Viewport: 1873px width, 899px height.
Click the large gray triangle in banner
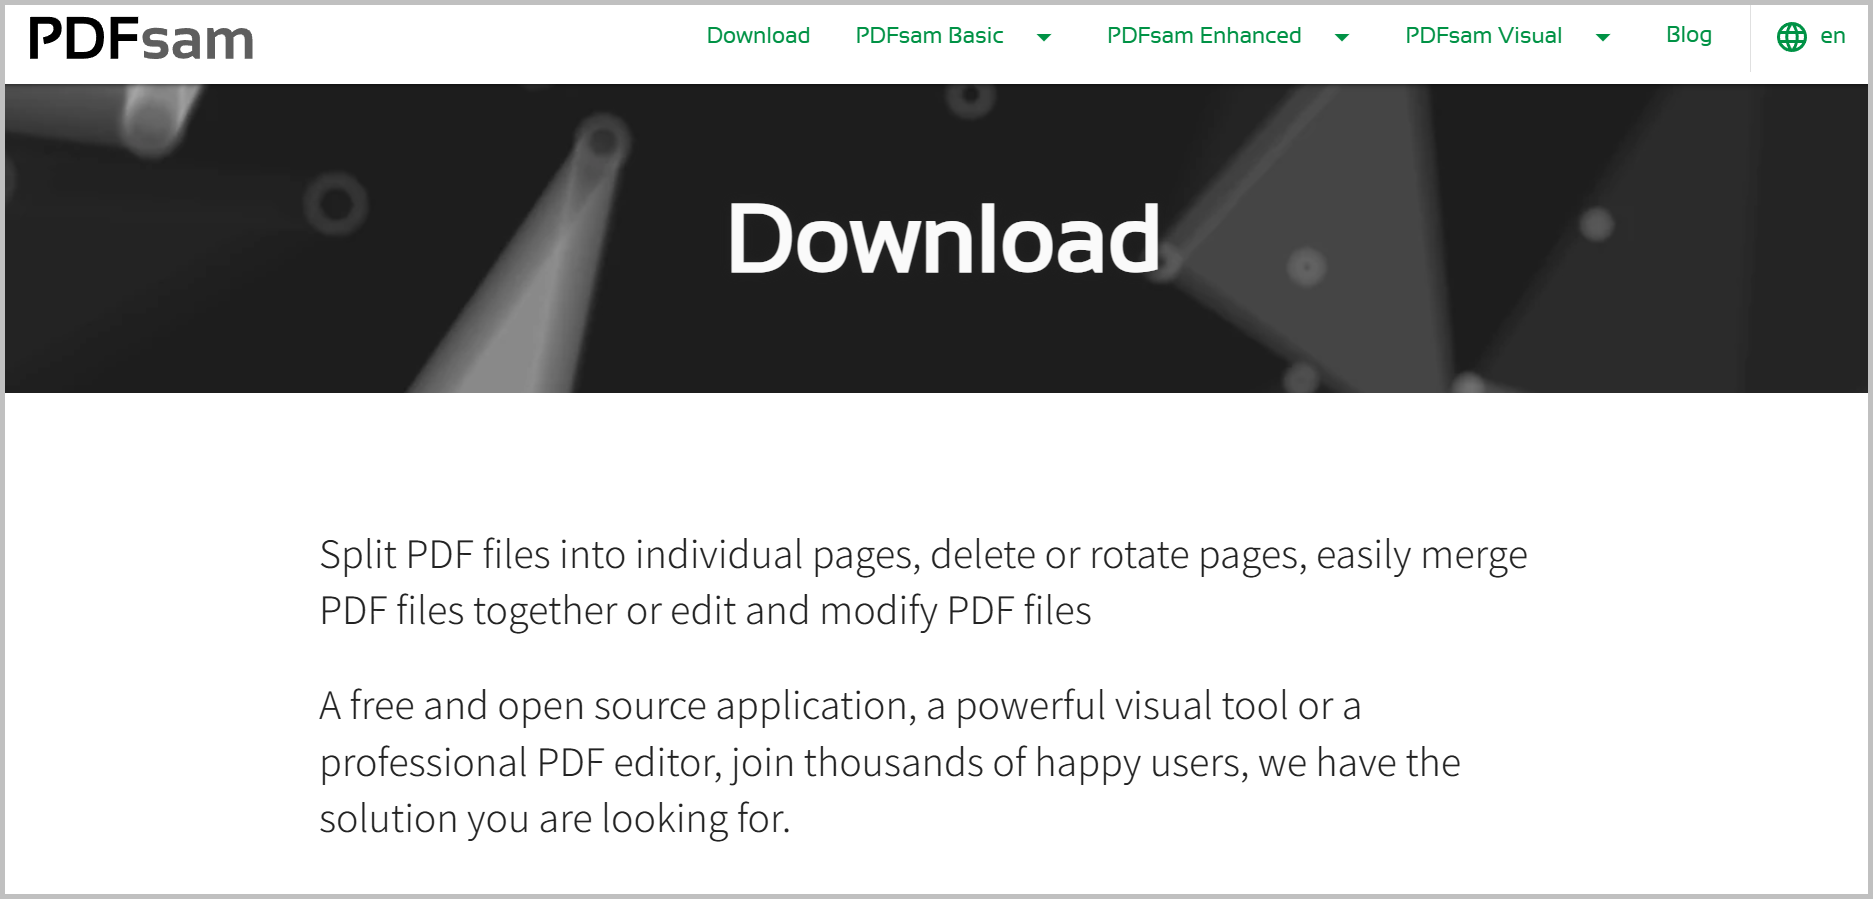point(1330,250)
